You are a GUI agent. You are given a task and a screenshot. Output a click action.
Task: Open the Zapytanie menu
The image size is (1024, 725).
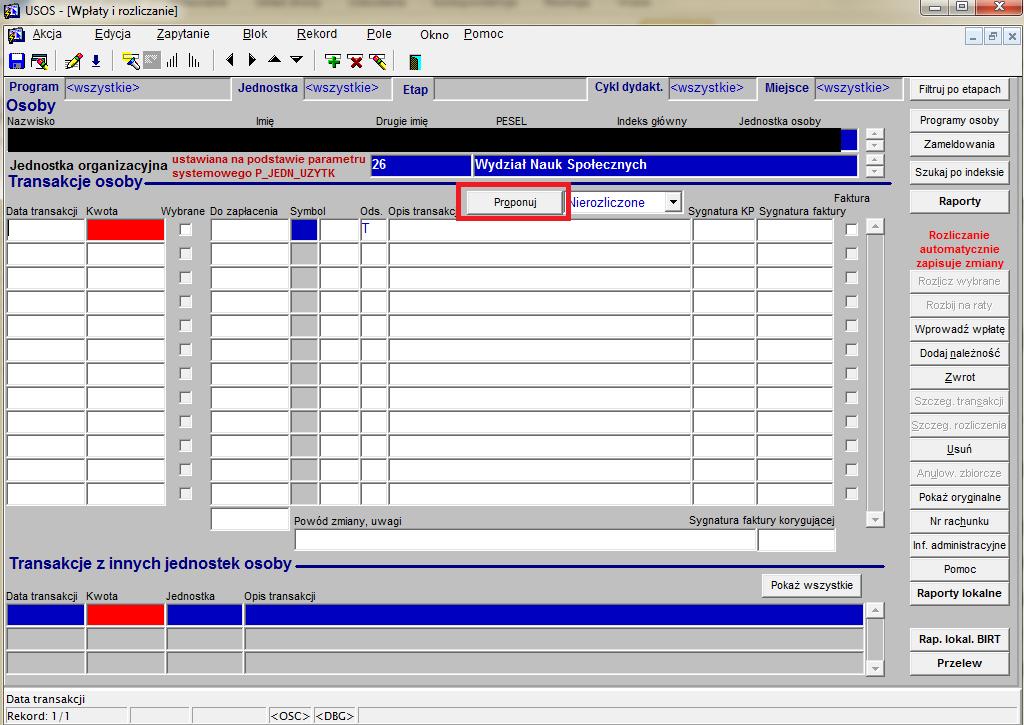coord(183,34)
